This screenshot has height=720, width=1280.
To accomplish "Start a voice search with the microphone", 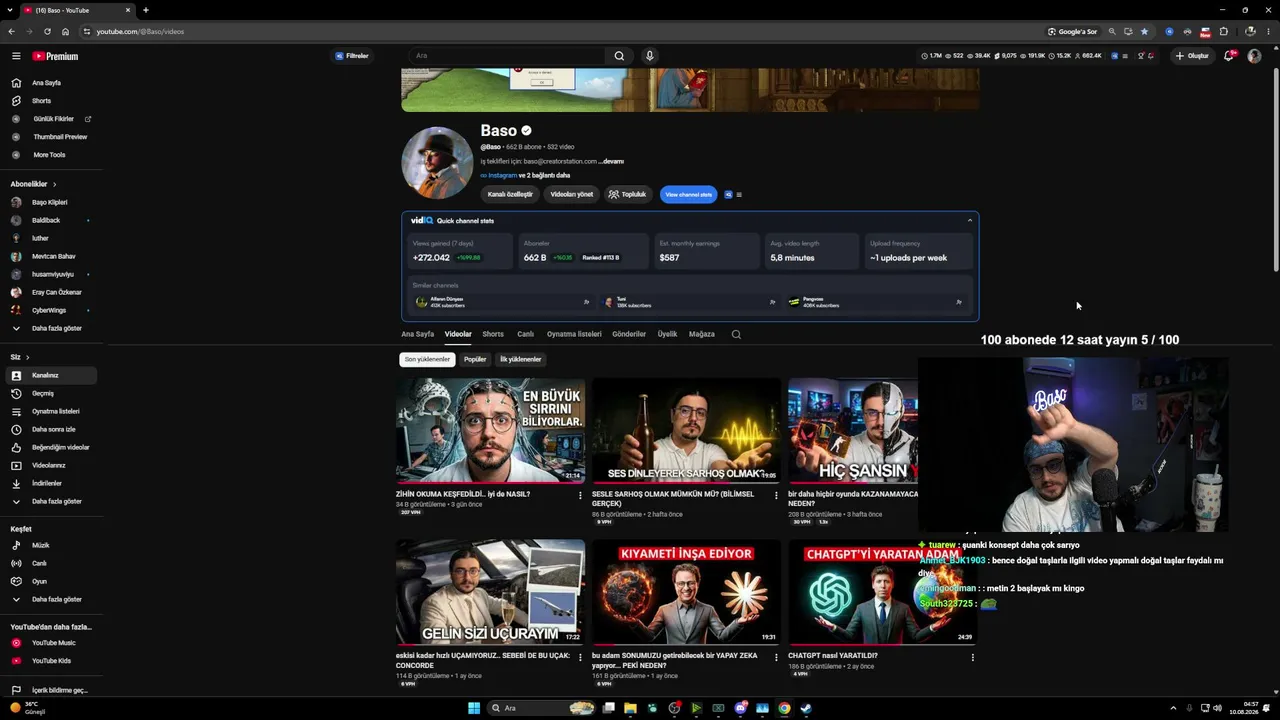I will (x=649, y=56).
